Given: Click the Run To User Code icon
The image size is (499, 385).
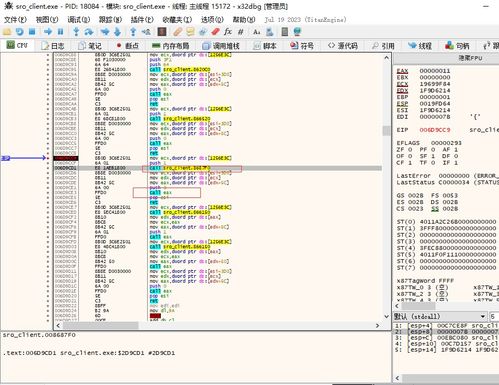Looking at the screenshot, I should (146, 32).
